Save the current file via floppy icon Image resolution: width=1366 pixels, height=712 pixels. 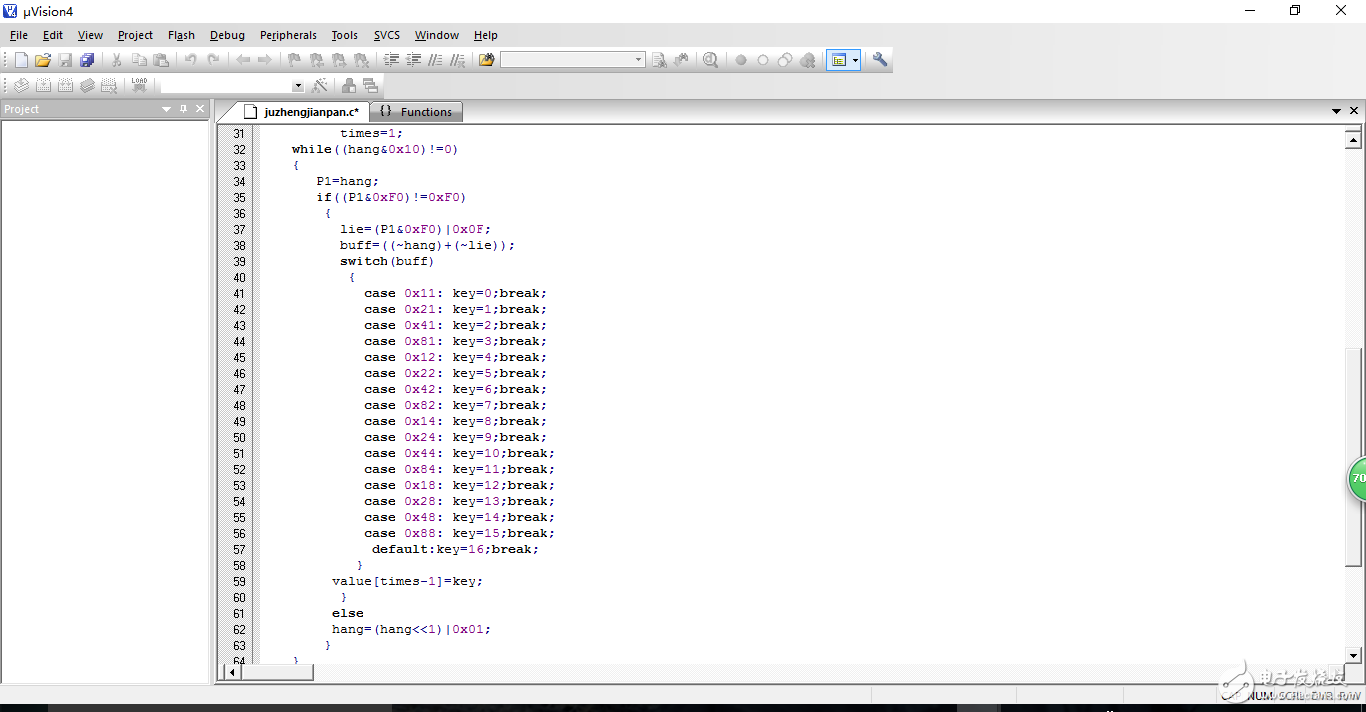[x=65, y=60]
